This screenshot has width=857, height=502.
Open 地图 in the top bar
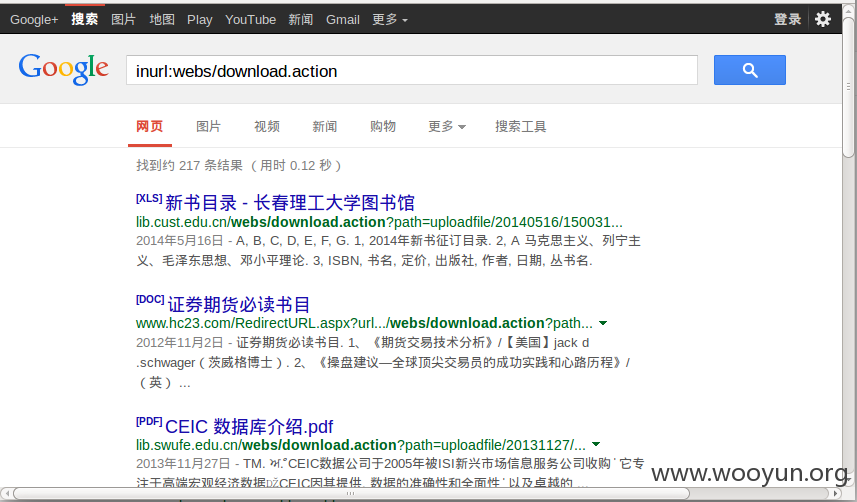[x=162, y=20]
